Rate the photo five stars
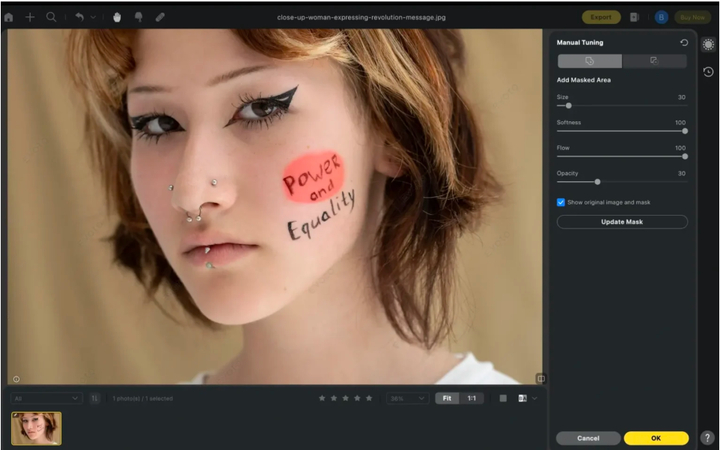The width and height of the screenshot is (720, 450). (x=369, y=398)
